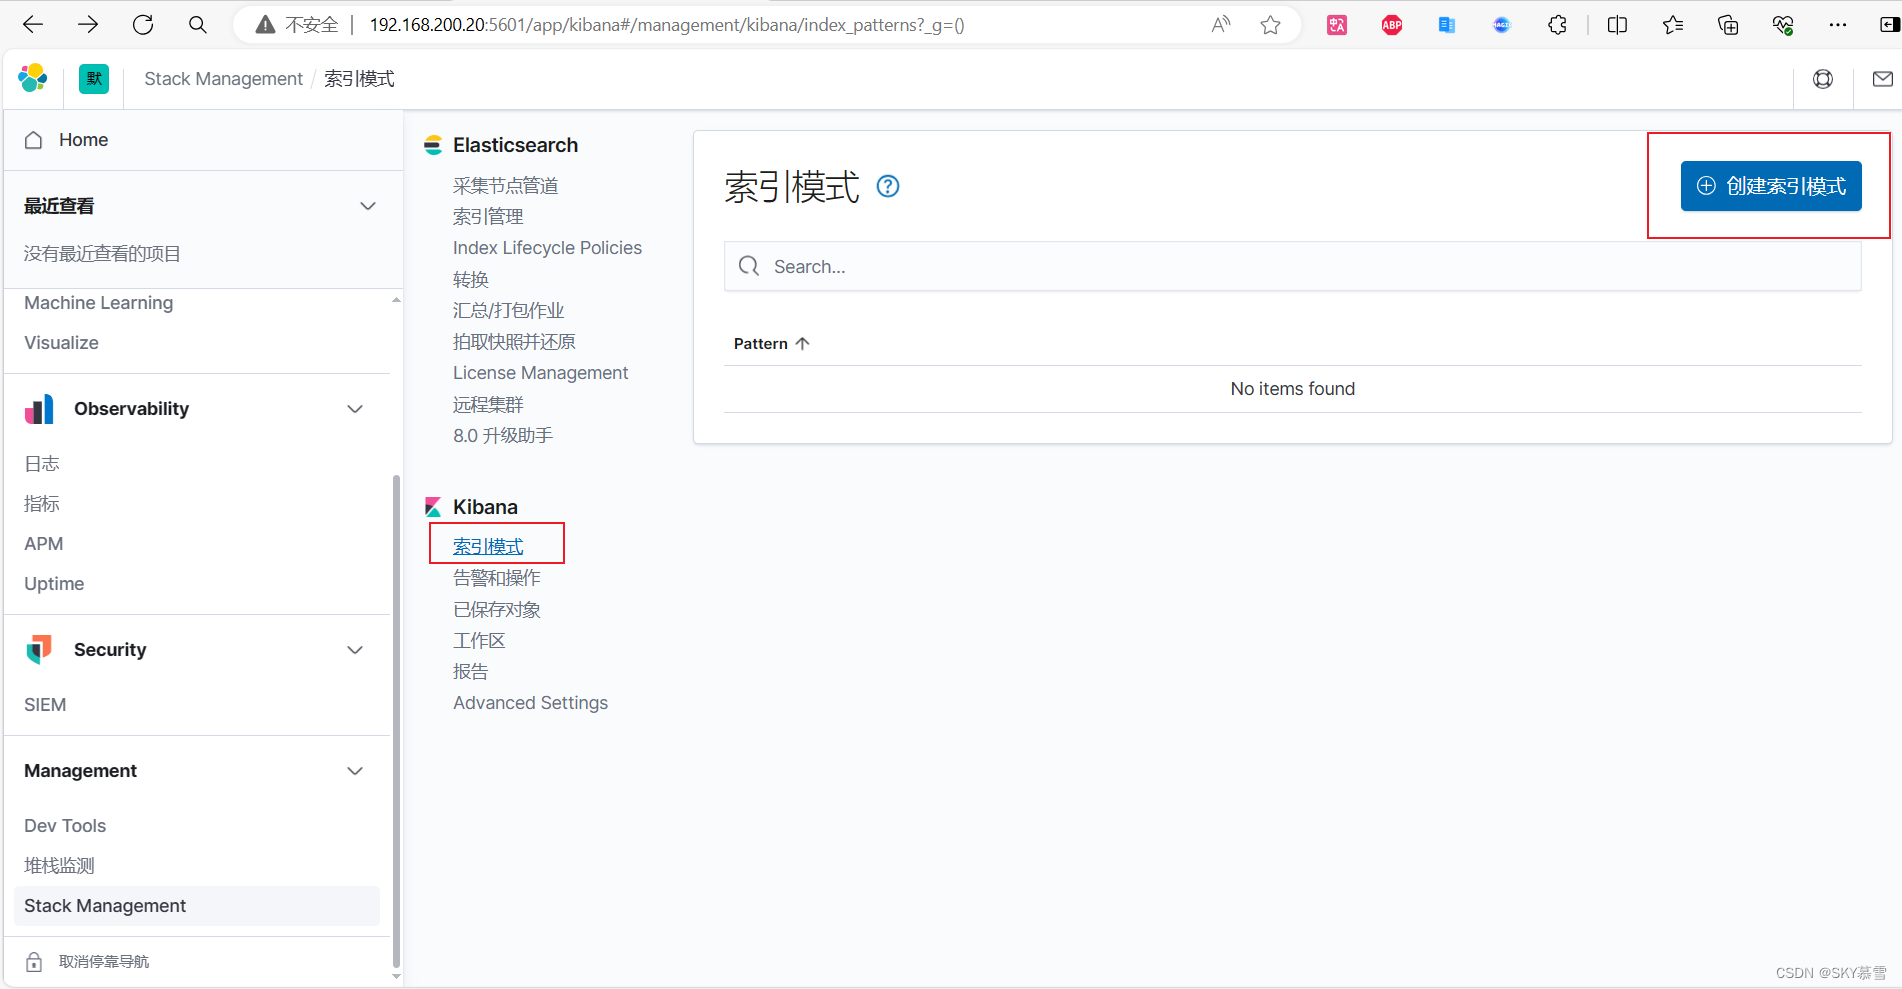Bookmark this page with the star icon

click(x=1270, y=25)
